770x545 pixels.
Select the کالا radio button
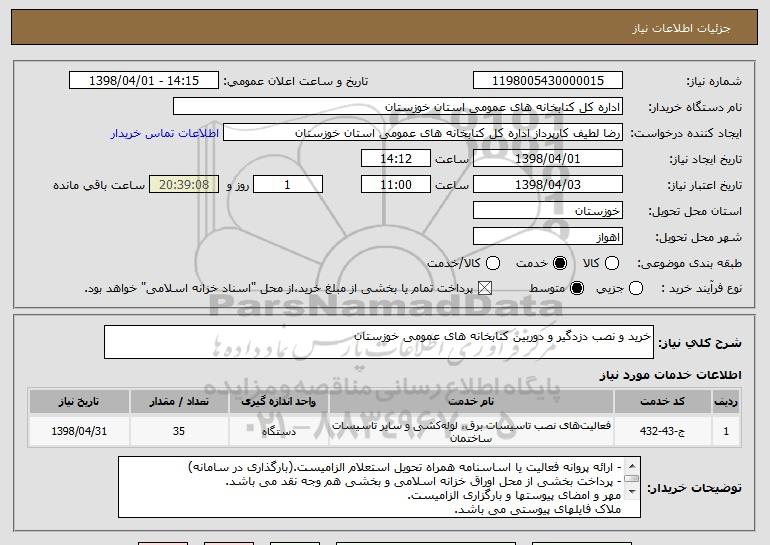611,263
